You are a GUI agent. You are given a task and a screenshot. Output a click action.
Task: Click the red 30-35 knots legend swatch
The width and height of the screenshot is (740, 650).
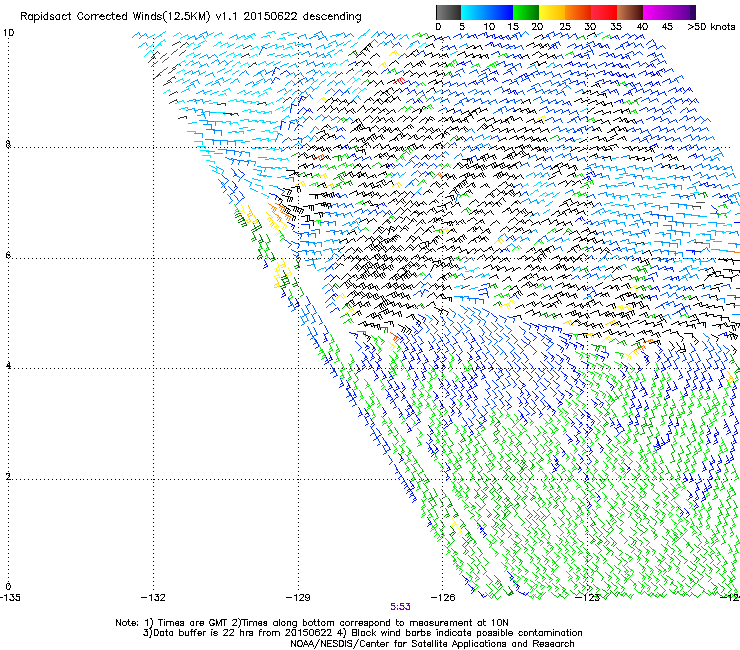tap(604, 12)
